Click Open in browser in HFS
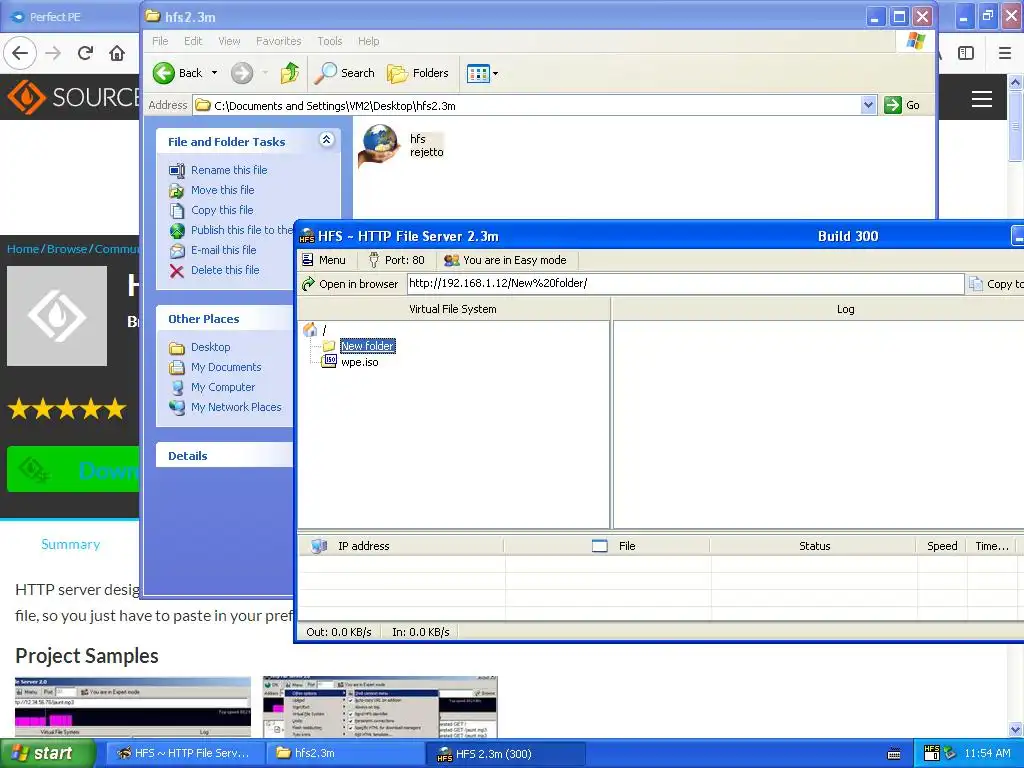Screen dimensions: 1024x768 (350, 284)
